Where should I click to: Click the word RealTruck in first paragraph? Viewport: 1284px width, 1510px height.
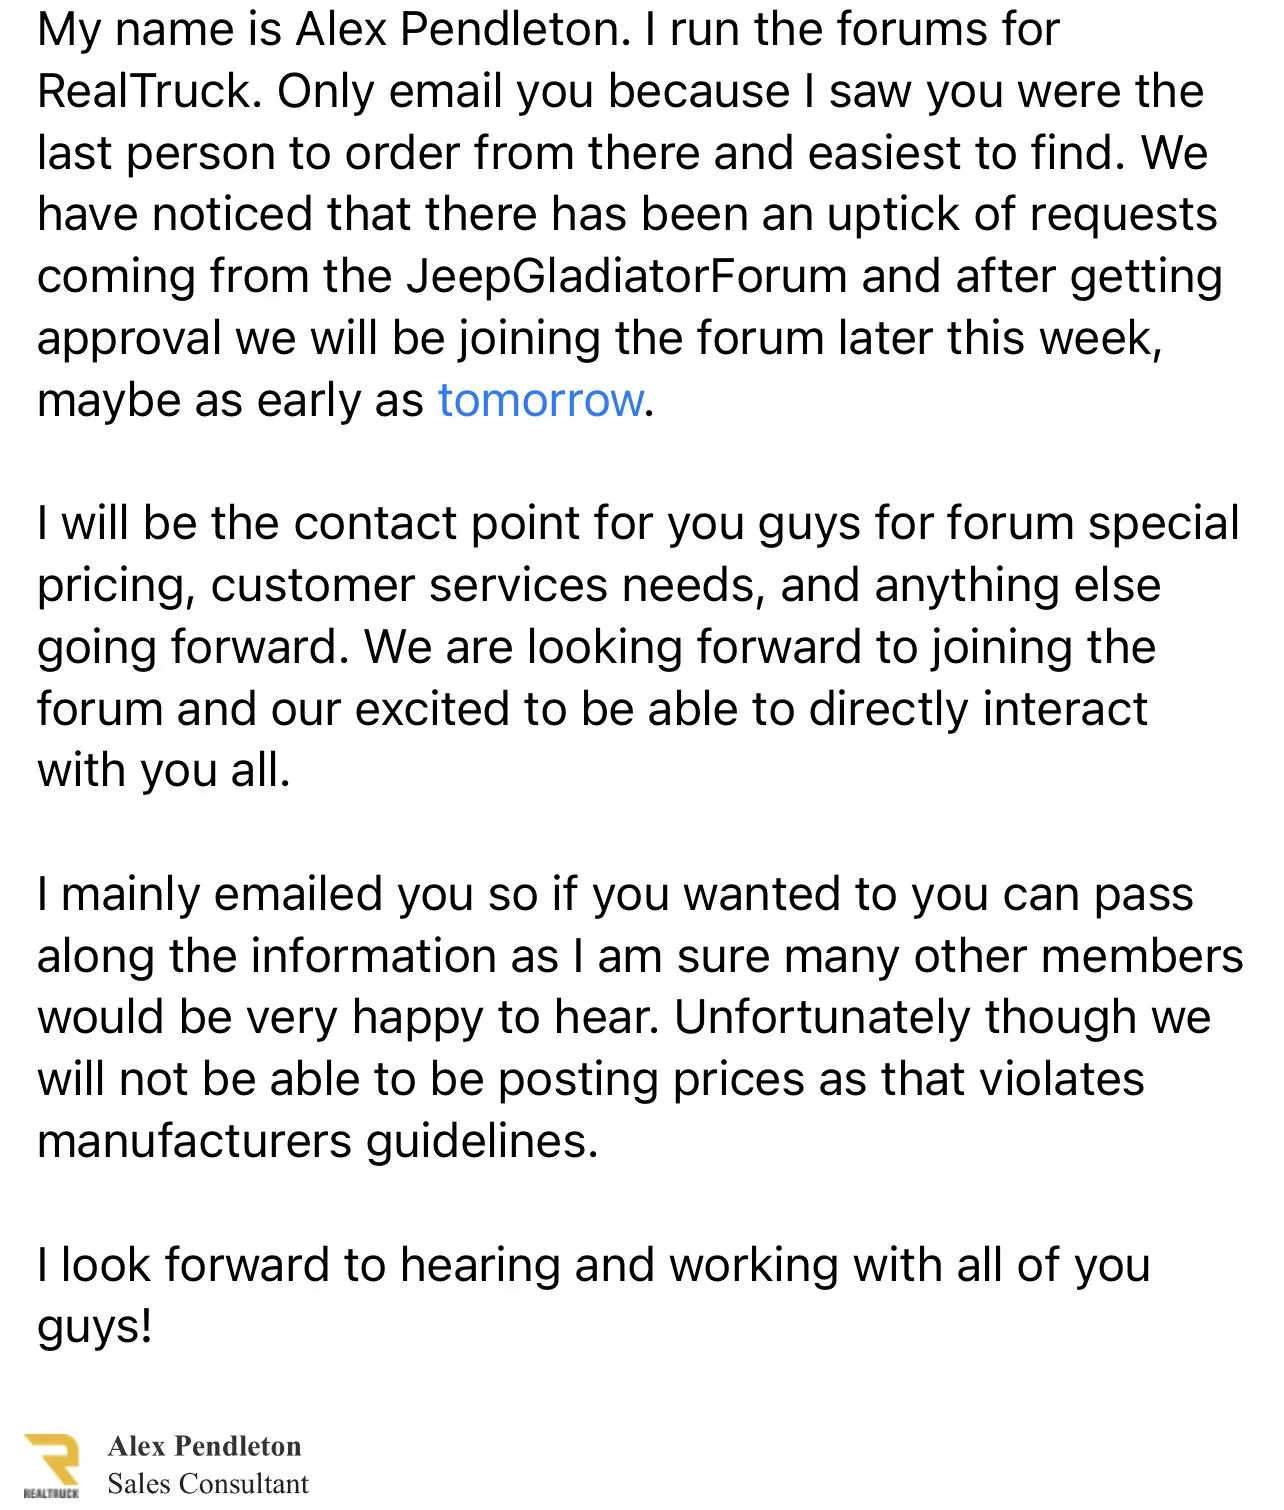point(149,92)
